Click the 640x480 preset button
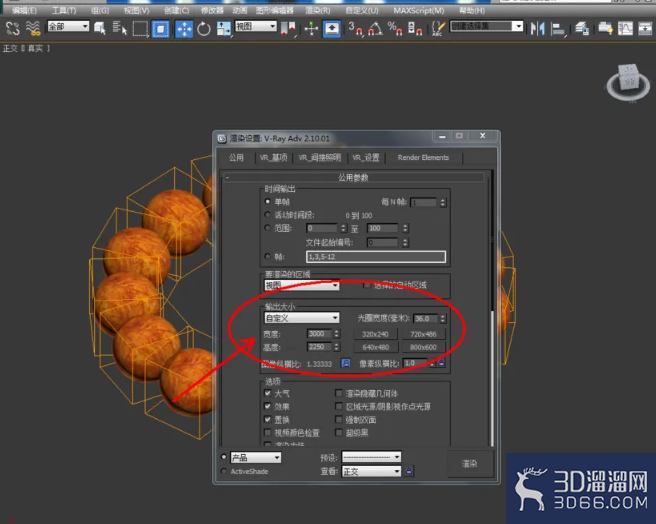656x524 pixels. (x=375, y=347)
